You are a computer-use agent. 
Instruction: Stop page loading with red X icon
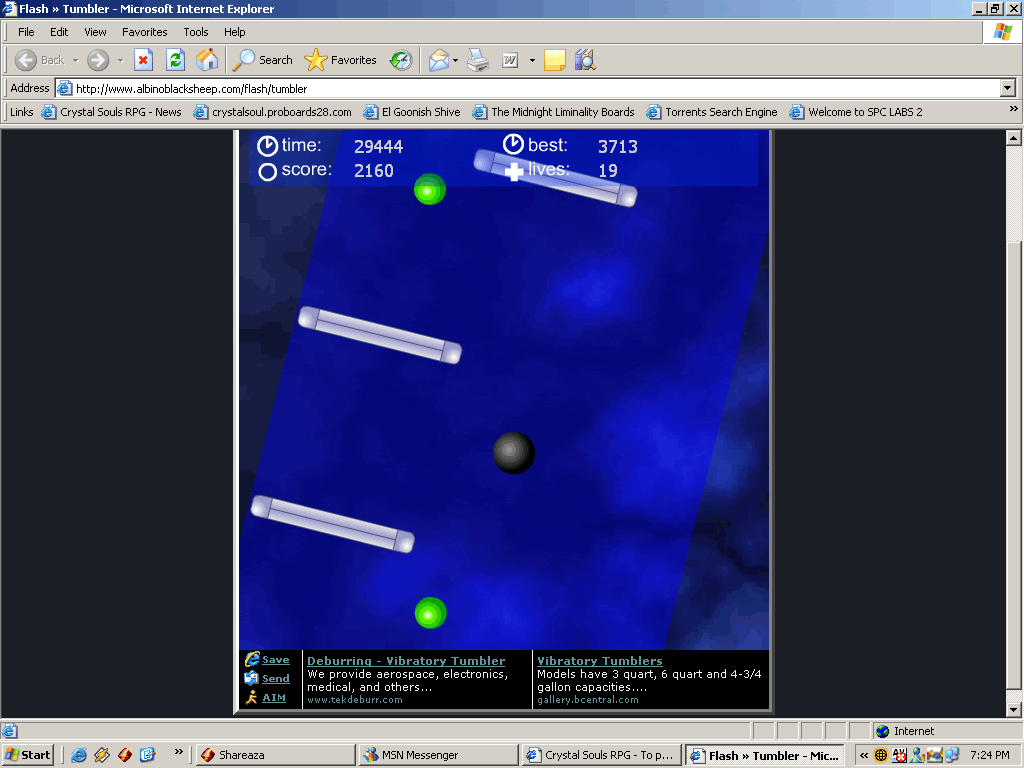pos(143,60)
